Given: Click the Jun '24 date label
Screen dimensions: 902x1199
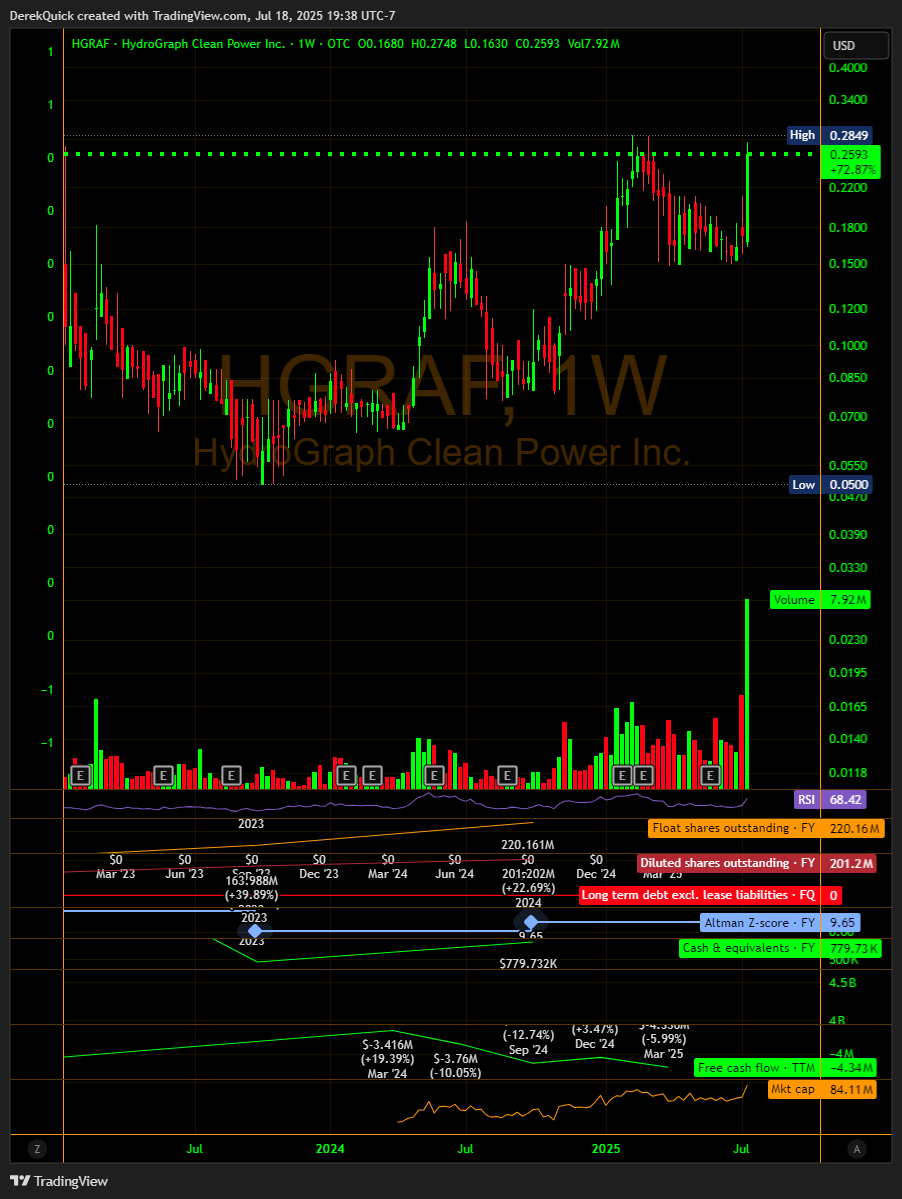Looking at the screenshot, I should (455, 874).
